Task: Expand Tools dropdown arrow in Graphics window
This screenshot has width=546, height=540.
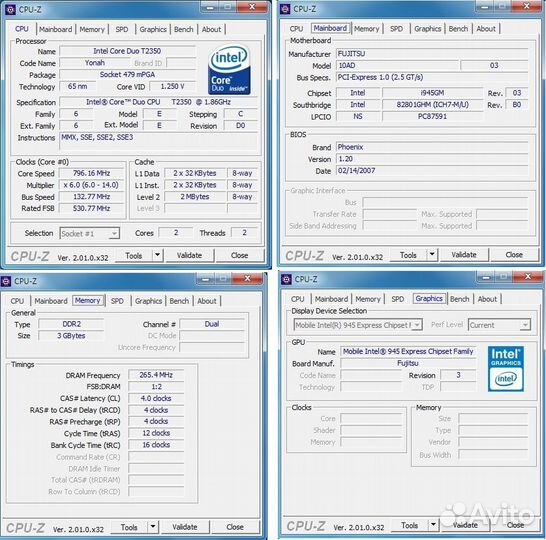Action: coord(433,525)
